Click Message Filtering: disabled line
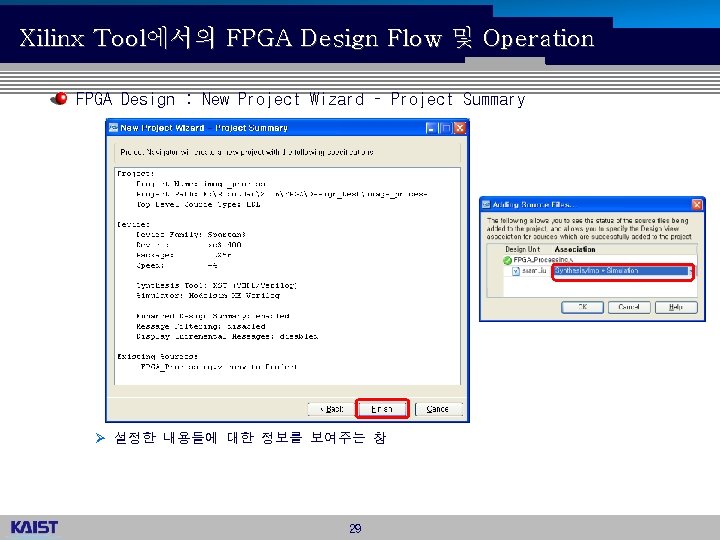 pyautogui.click(x=201, y=326)
